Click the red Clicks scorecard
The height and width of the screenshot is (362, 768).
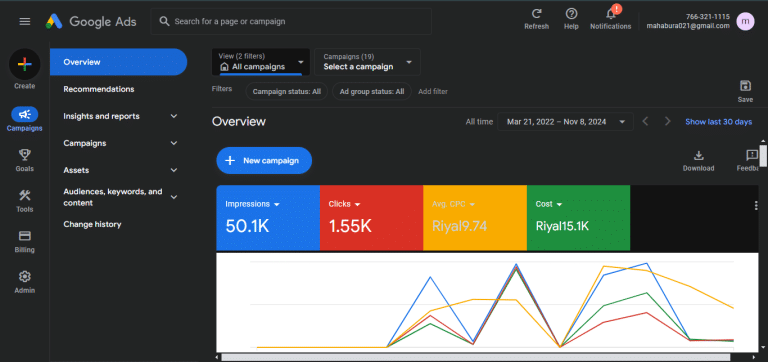371,218
